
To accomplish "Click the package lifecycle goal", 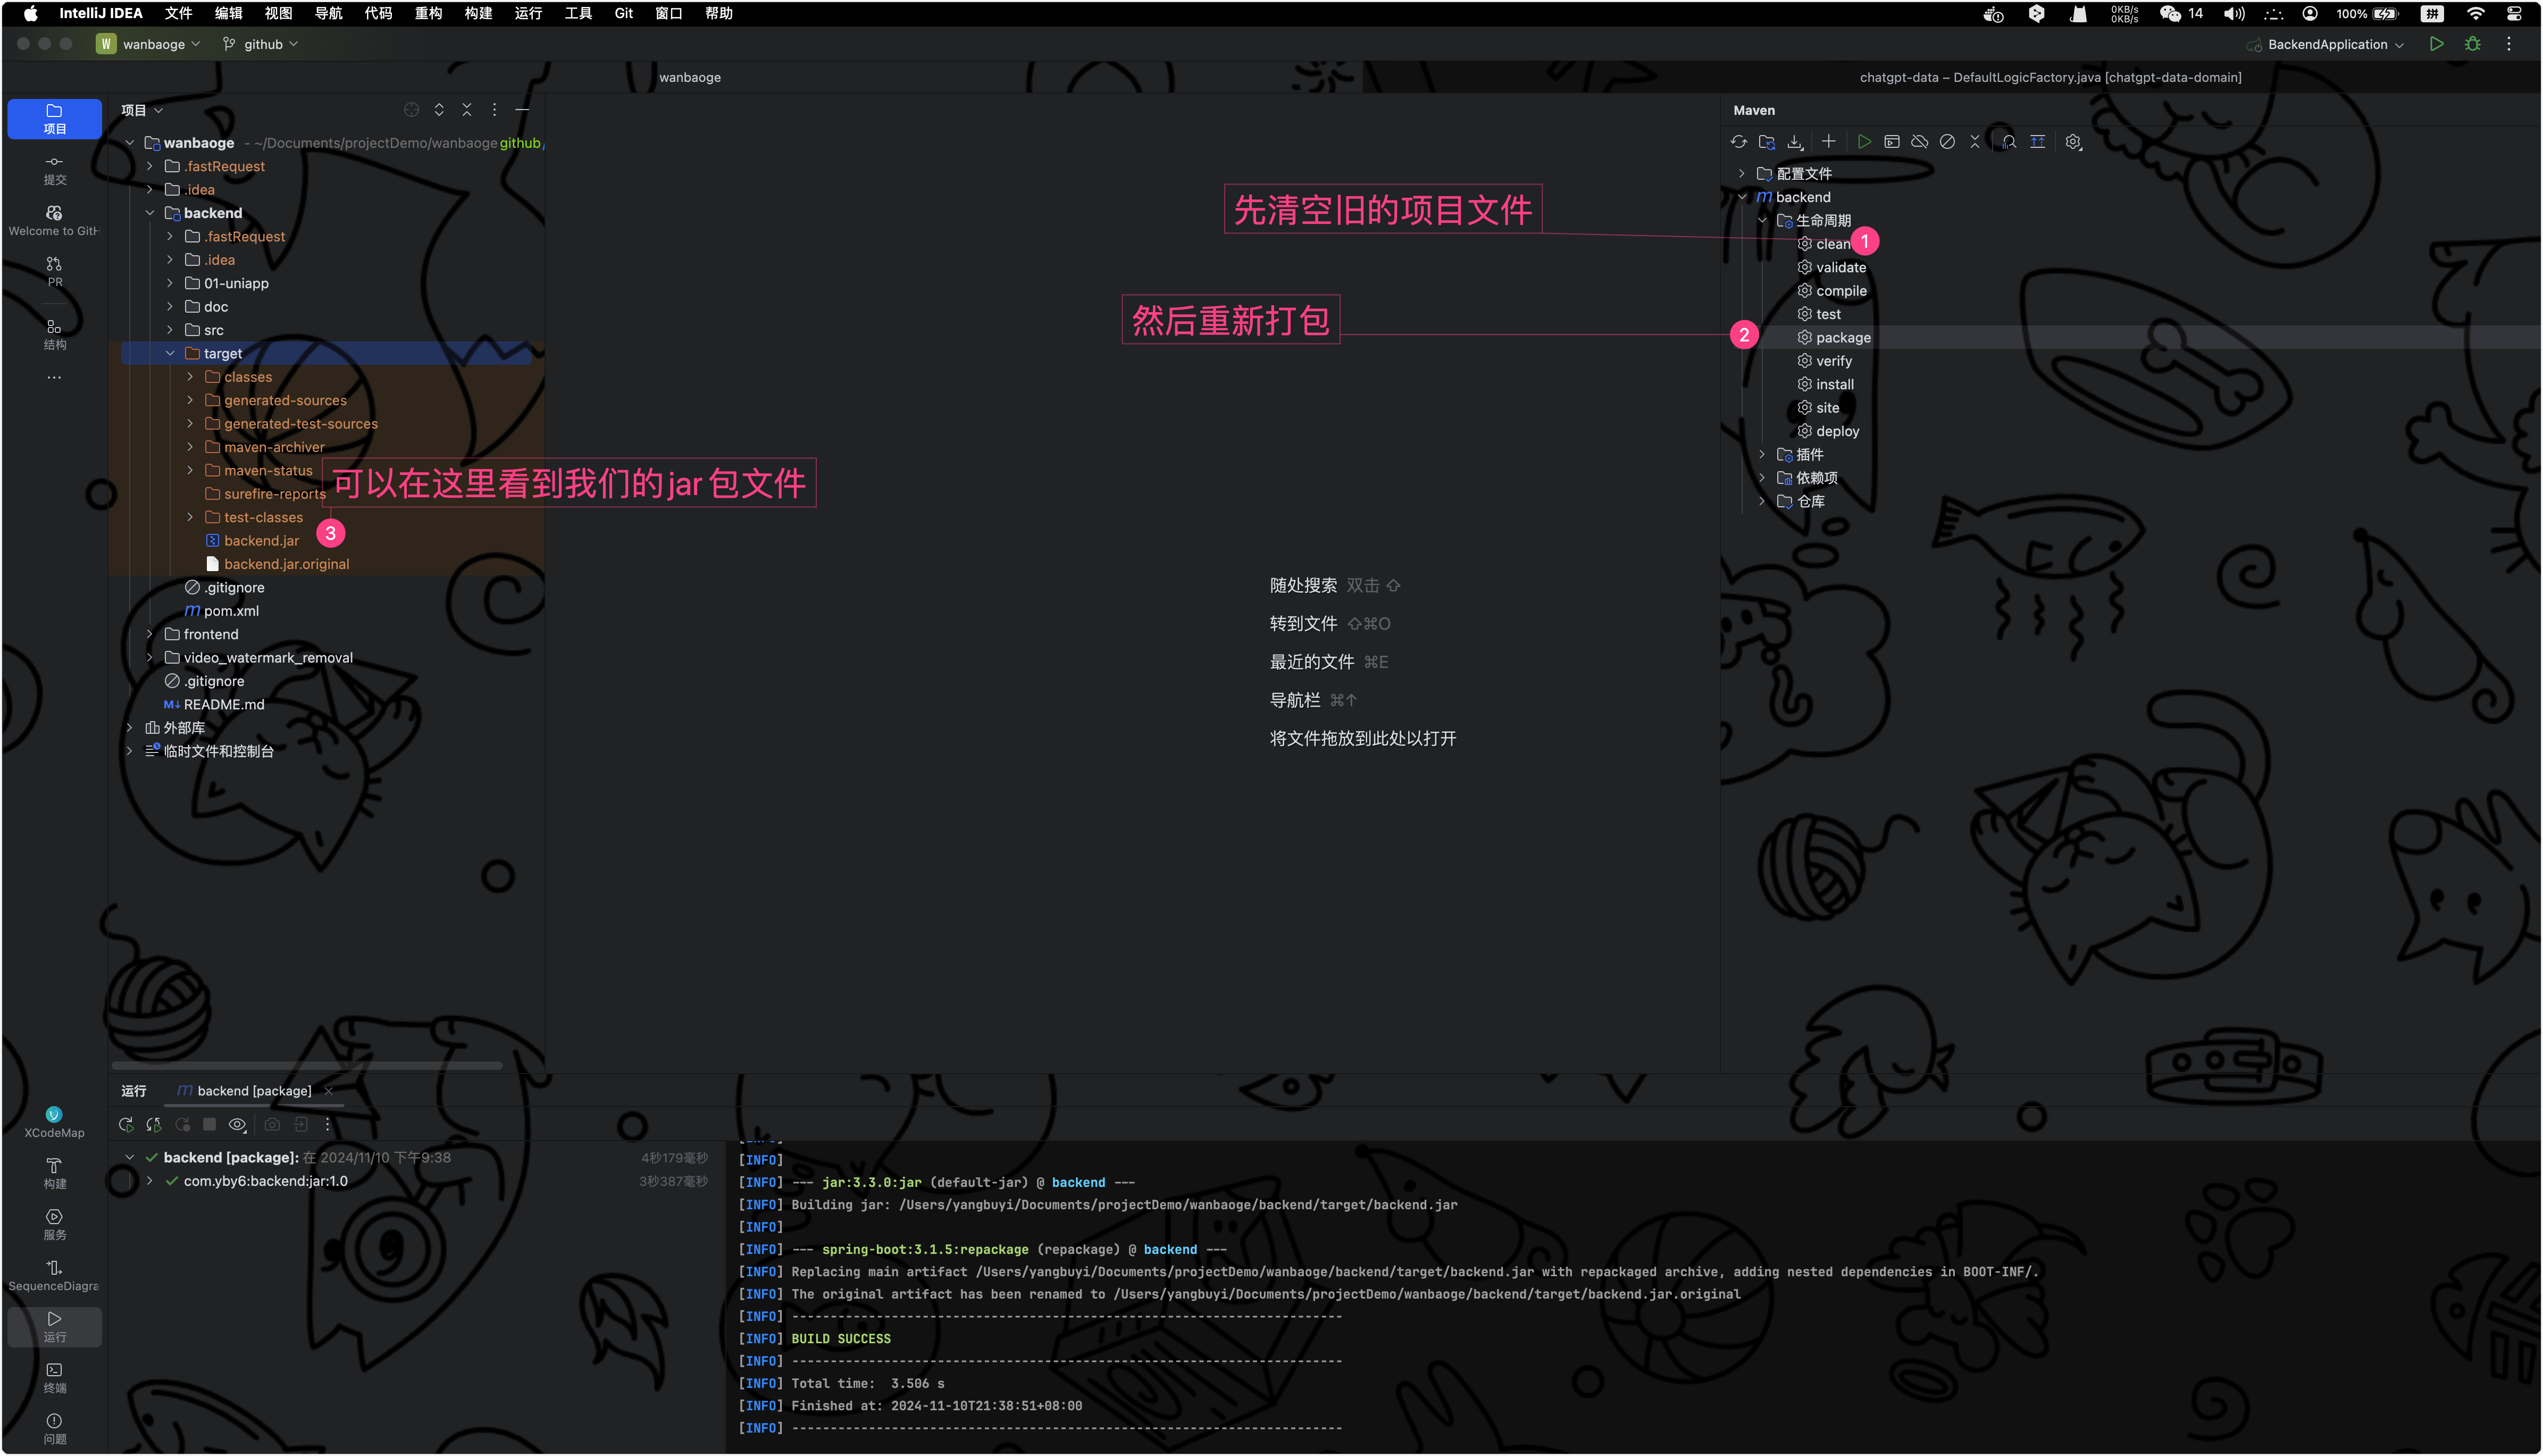I will (1842, 338).
